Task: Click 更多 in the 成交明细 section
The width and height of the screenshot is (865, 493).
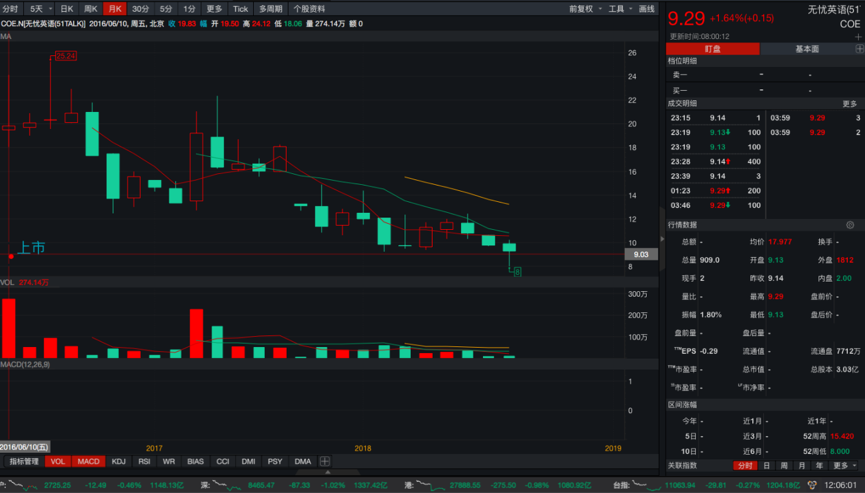Action: click(849, 103)
